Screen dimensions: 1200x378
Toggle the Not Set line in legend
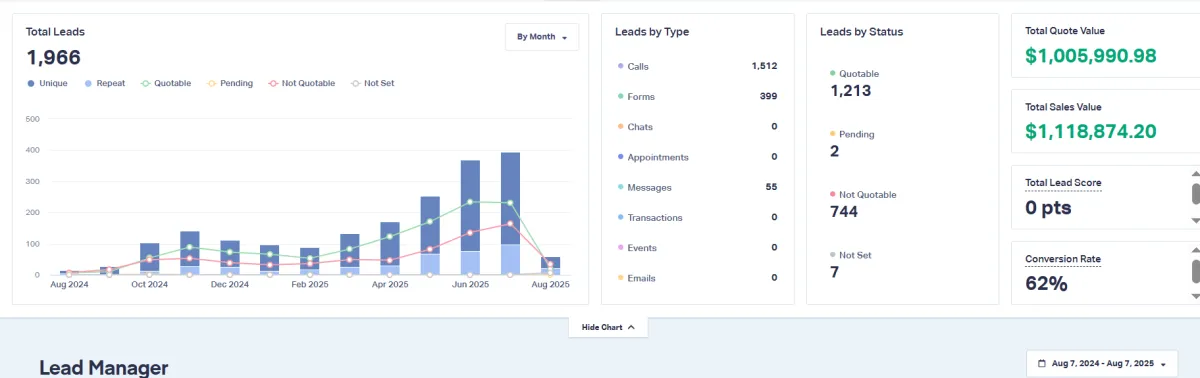click(372, 83)
